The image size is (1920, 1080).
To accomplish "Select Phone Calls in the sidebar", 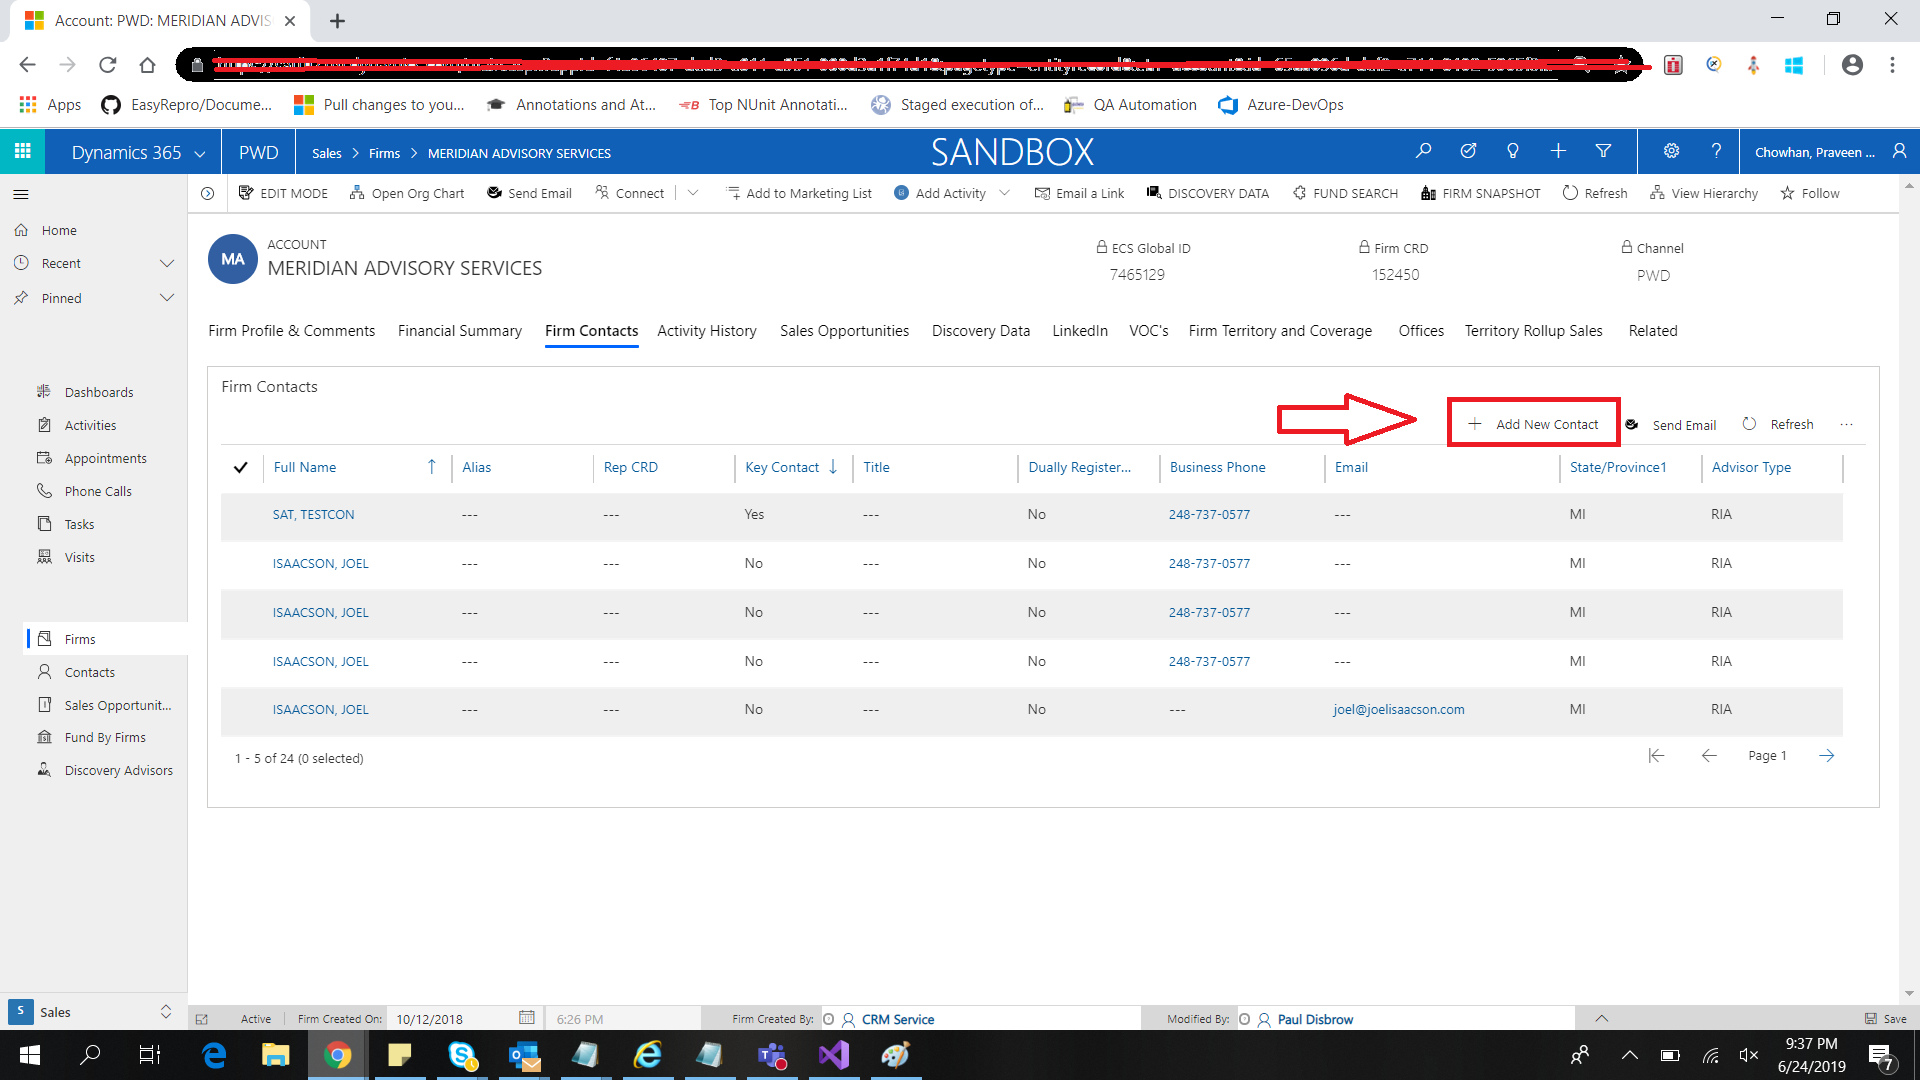I will (x=97, y=490).
